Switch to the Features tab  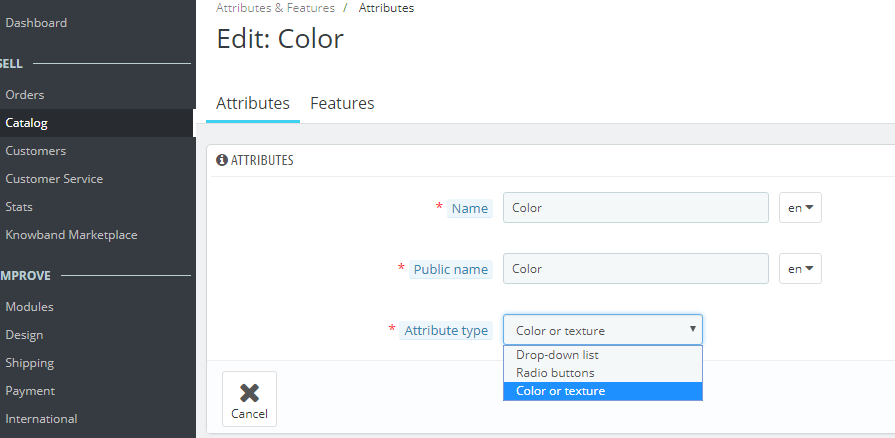pyautogui.click(x=342, y=103)
